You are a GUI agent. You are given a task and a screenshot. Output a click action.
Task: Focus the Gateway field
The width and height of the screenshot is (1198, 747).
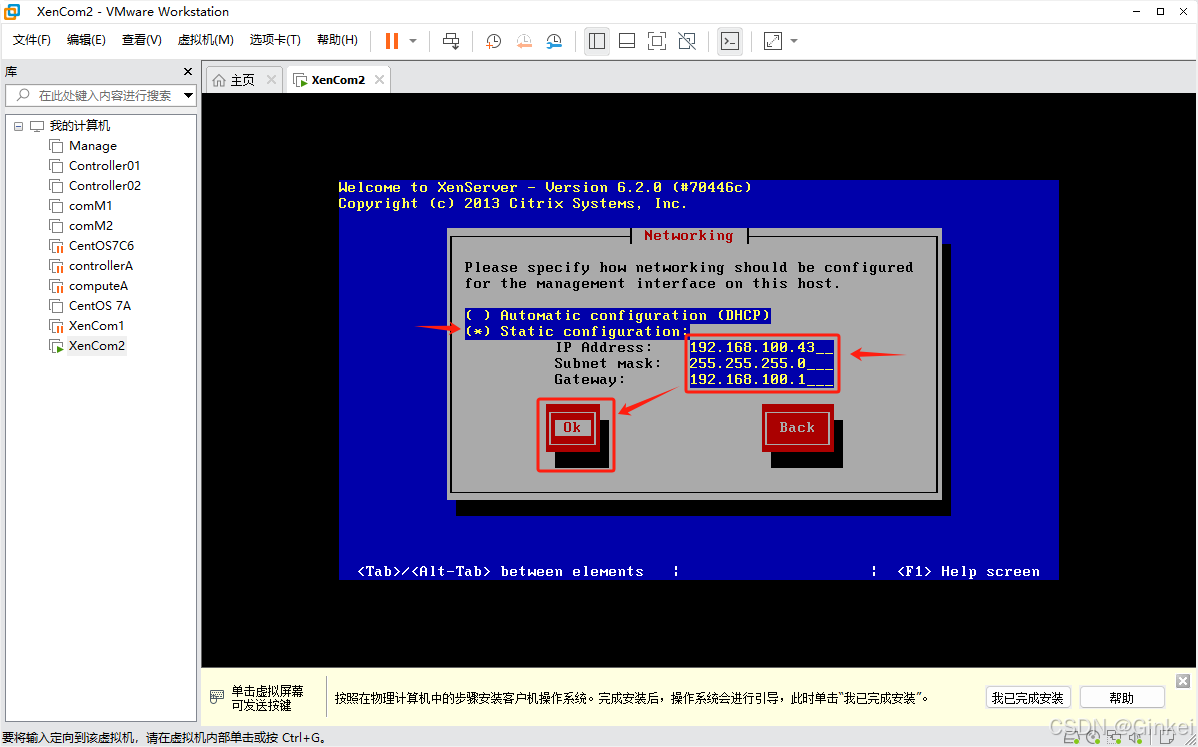[761, 380]
